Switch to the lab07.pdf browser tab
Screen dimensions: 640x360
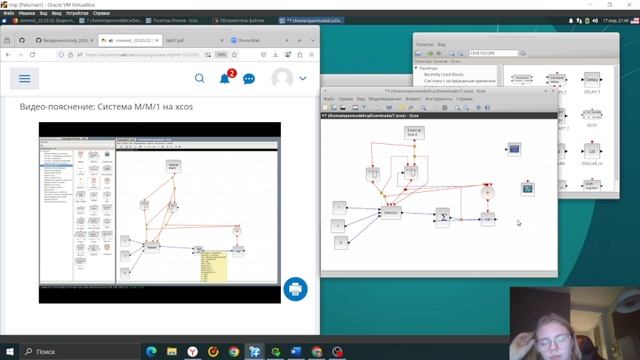[x=194, y=40]
